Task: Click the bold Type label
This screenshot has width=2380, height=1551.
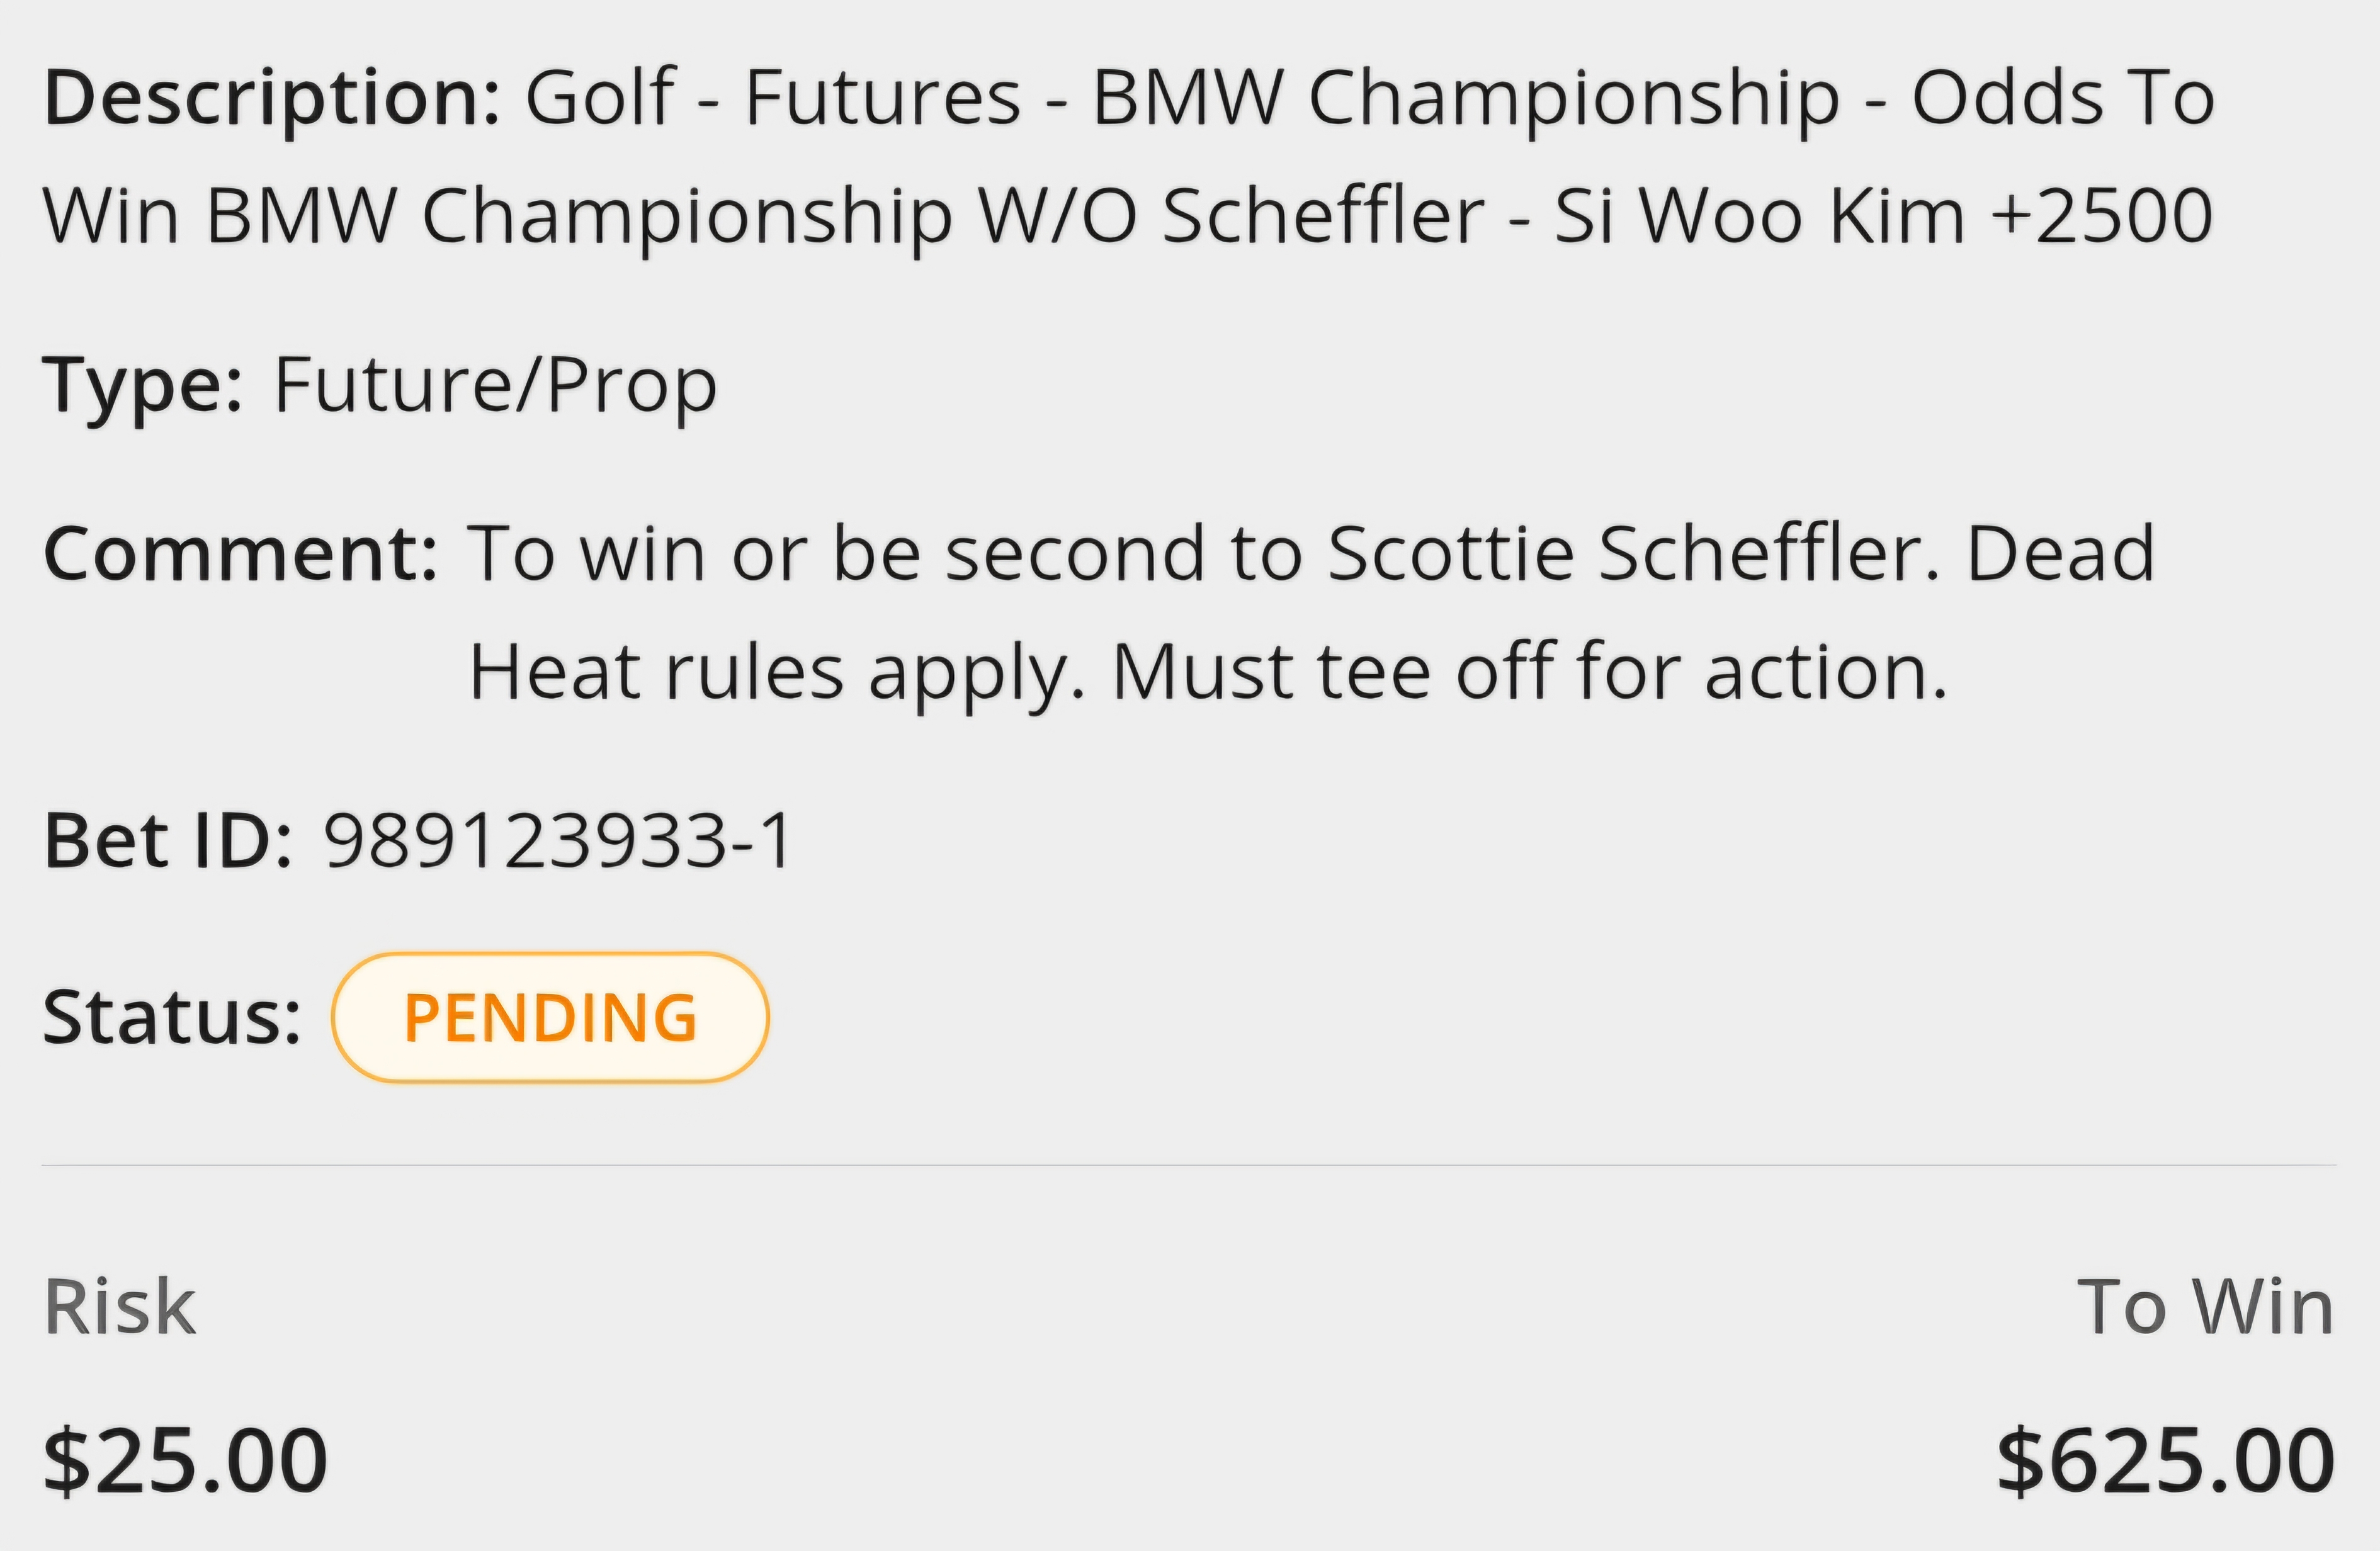Action: [x=143, y=387]
